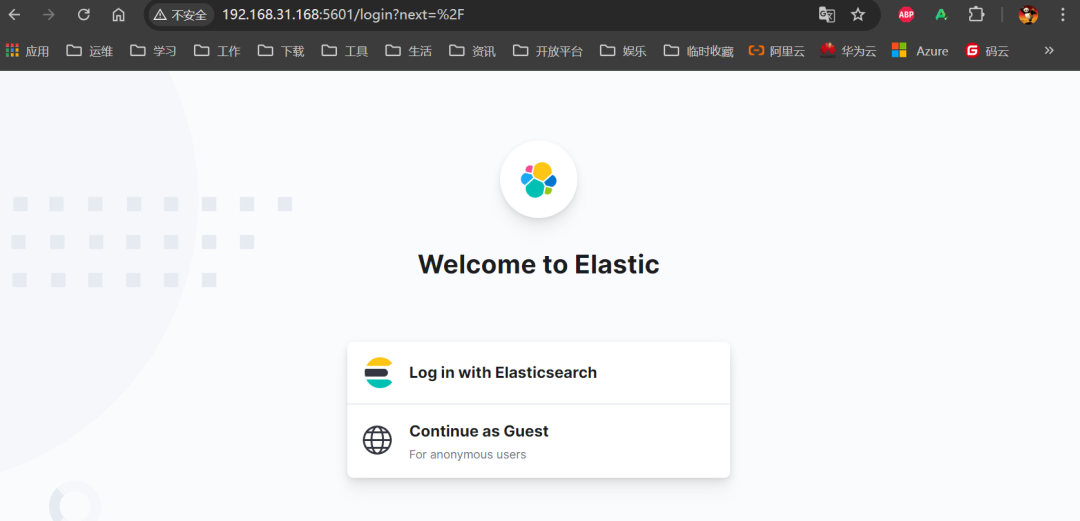Image resolution: width=1080 pixels, height=521 pixels.
Task: Open the profile avatar menu
Action: coord(1028,14)
